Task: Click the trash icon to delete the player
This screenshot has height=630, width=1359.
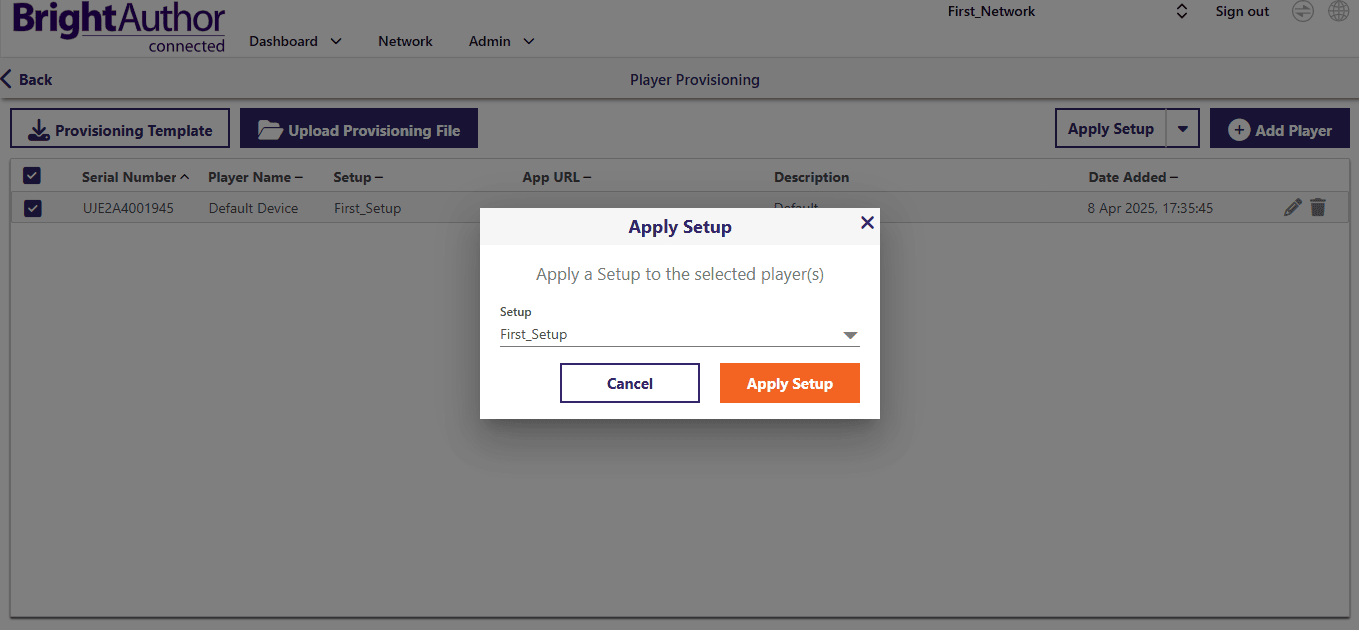Action: tap(1318, 206)
